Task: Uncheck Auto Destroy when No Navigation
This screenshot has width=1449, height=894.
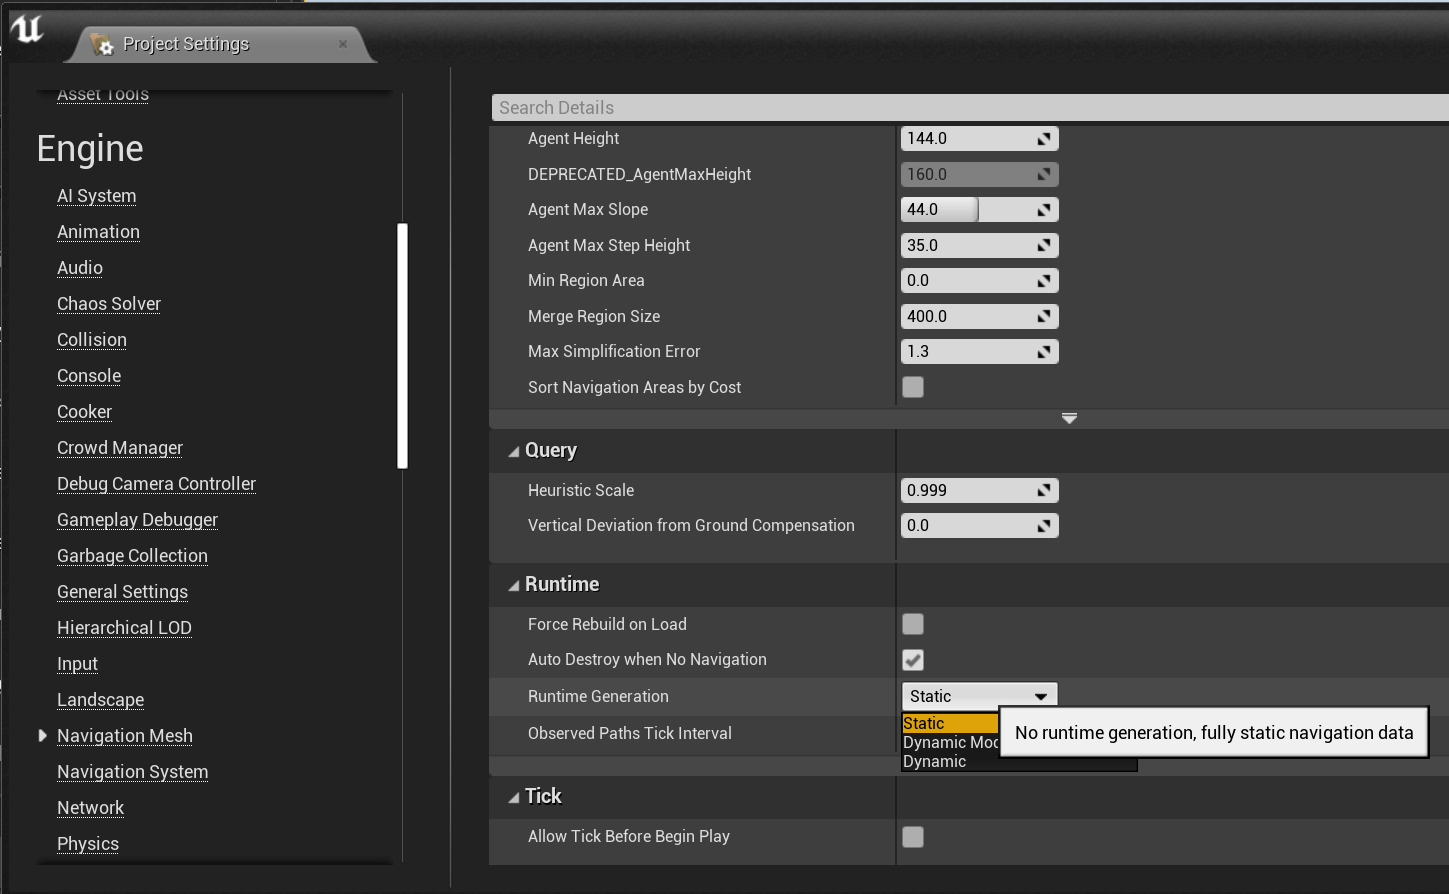Action: coord(913,660)
